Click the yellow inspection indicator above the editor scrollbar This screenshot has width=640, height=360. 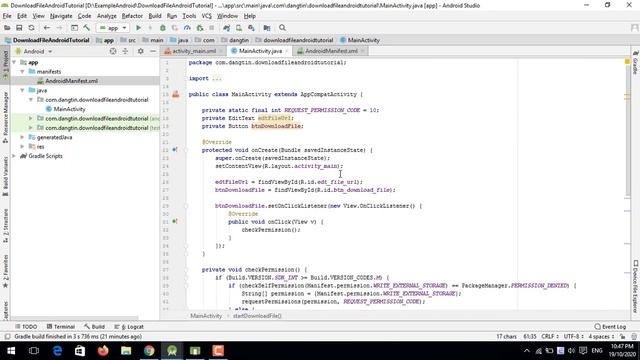click(x=627, y=61)
